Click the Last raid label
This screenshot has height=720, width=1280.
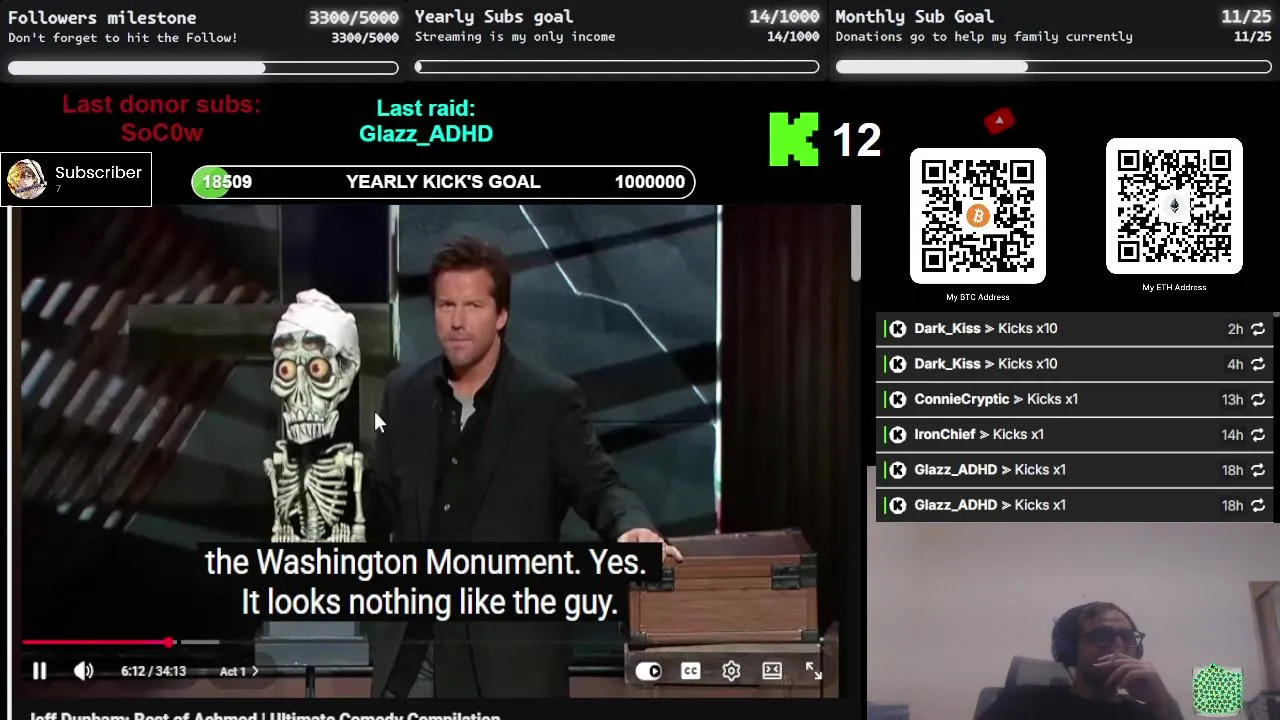[426, 108]
